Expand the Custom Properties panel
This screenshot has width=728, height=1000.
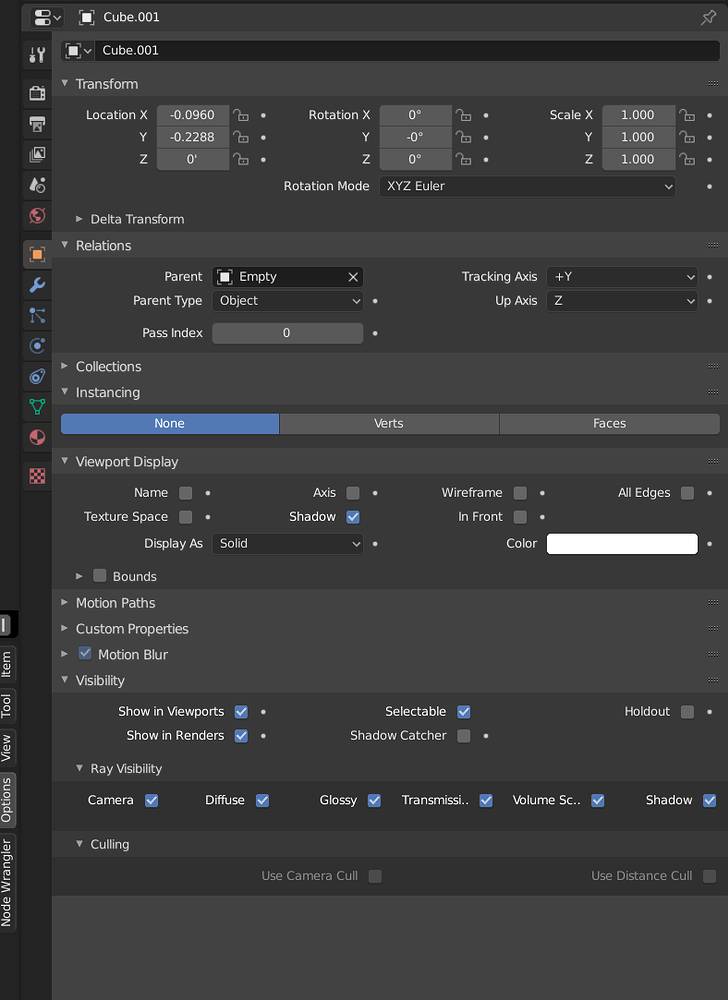pyautogui.click(x=64, y=629)
